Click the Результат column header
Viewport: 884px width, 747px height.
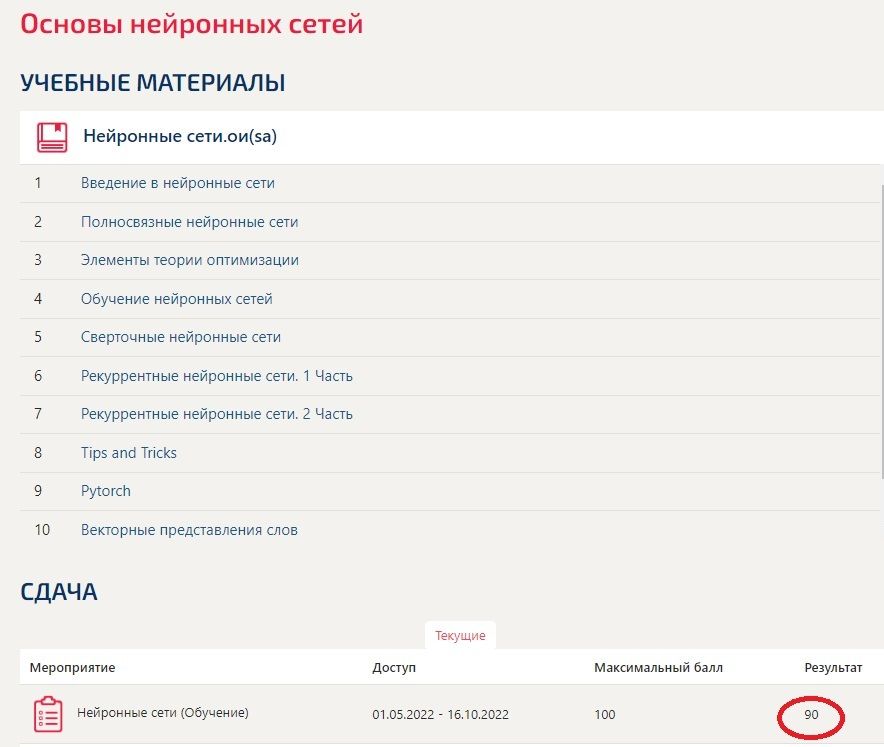tap(833, 668)
